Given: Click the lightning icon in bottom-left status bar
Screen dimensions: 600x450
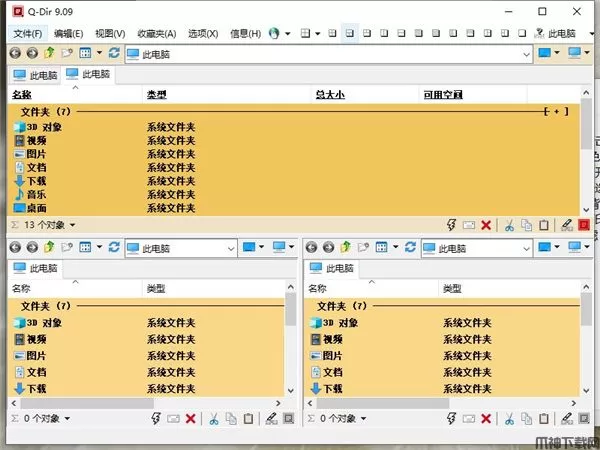Looking at the screenshot, I should [x=156, y=419].
